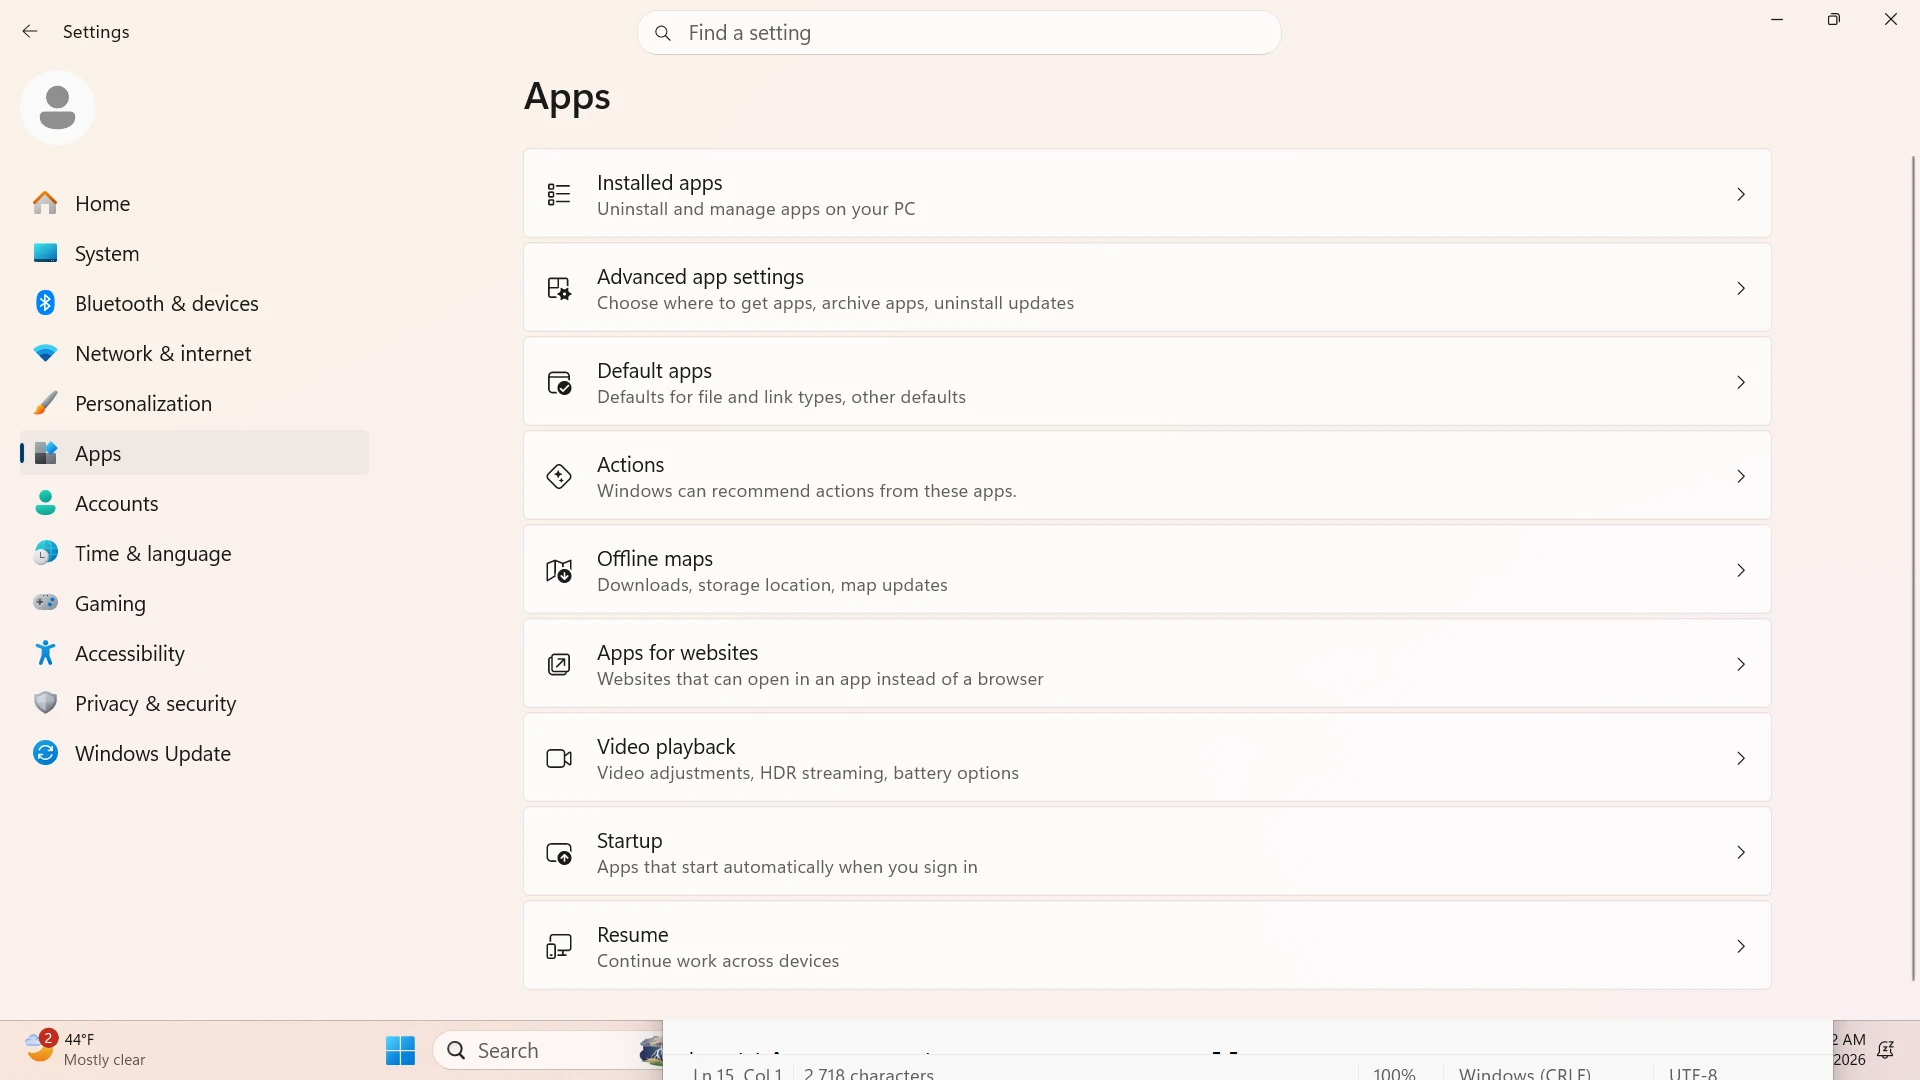Click the Startup icon
The width and height of the screenshot is (1920, 1080).
[559, 852]
